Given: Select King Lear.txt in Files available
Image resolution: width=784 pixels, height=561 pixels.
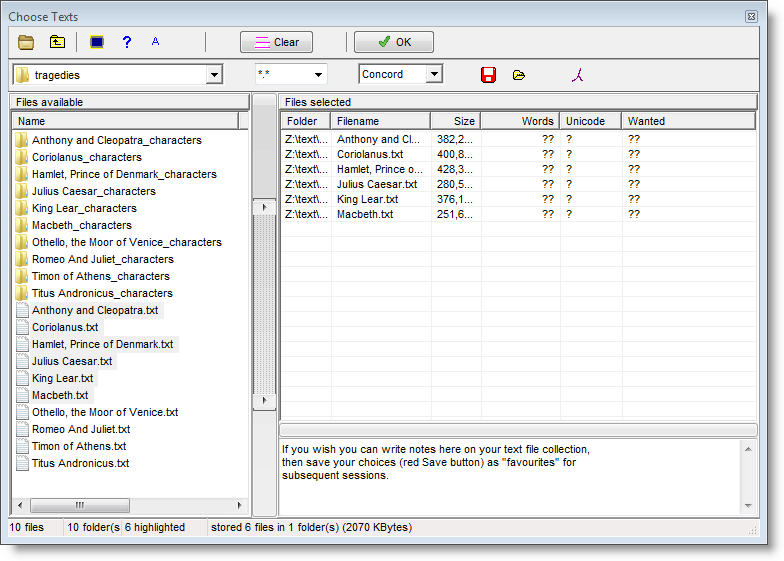Looking at the screenshot, I should (56, 378).
